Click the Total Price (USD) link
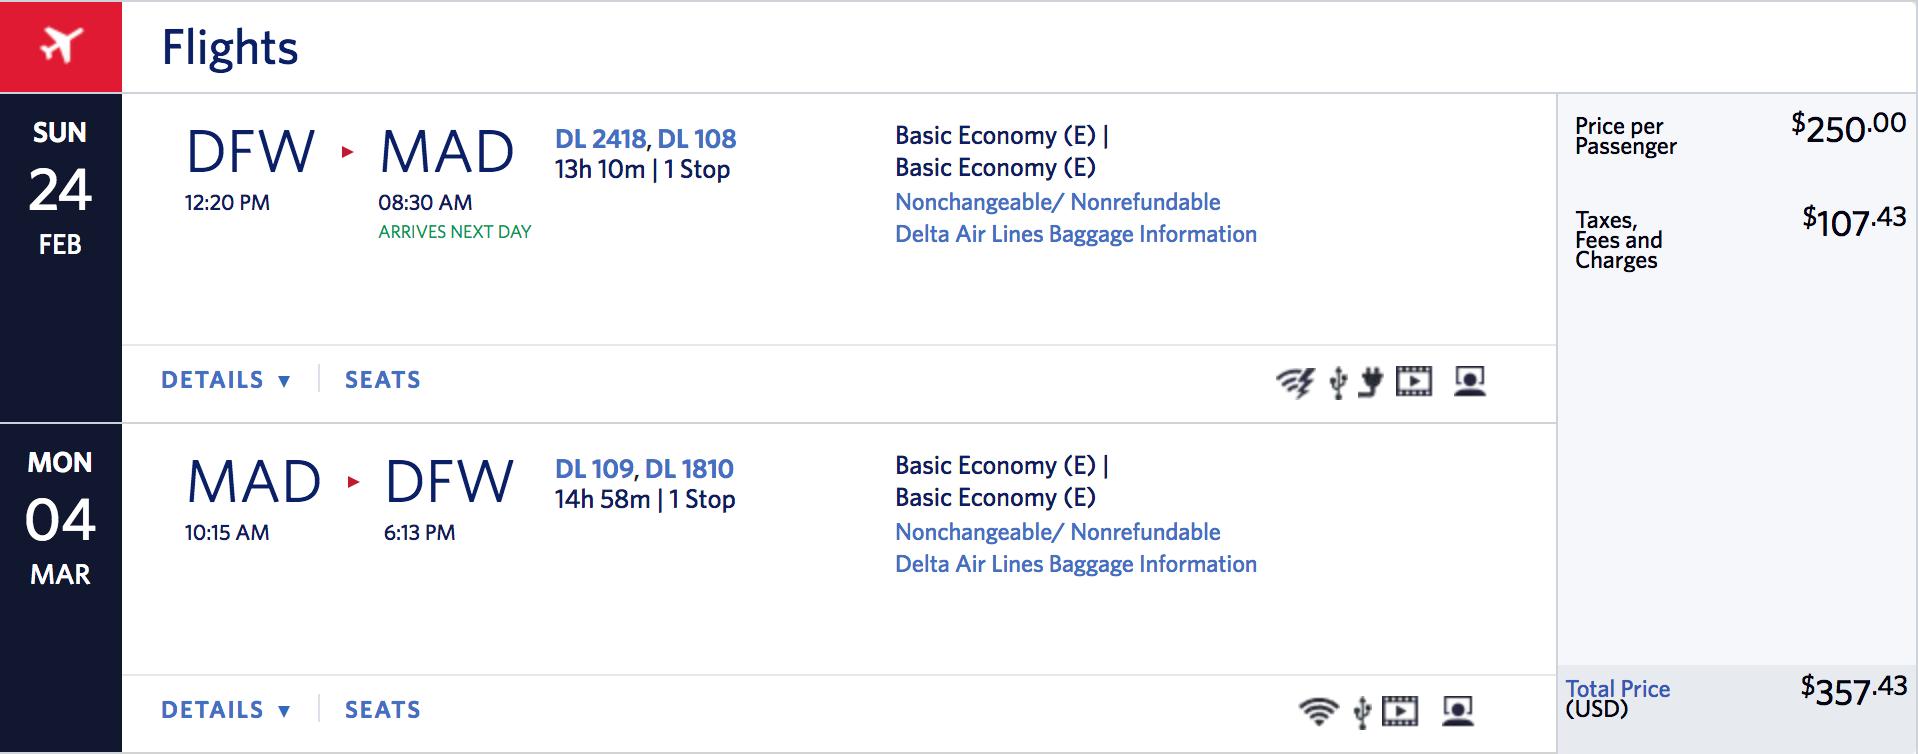The width and height of the screenshot is (1918, 754). click(1617, 689)
